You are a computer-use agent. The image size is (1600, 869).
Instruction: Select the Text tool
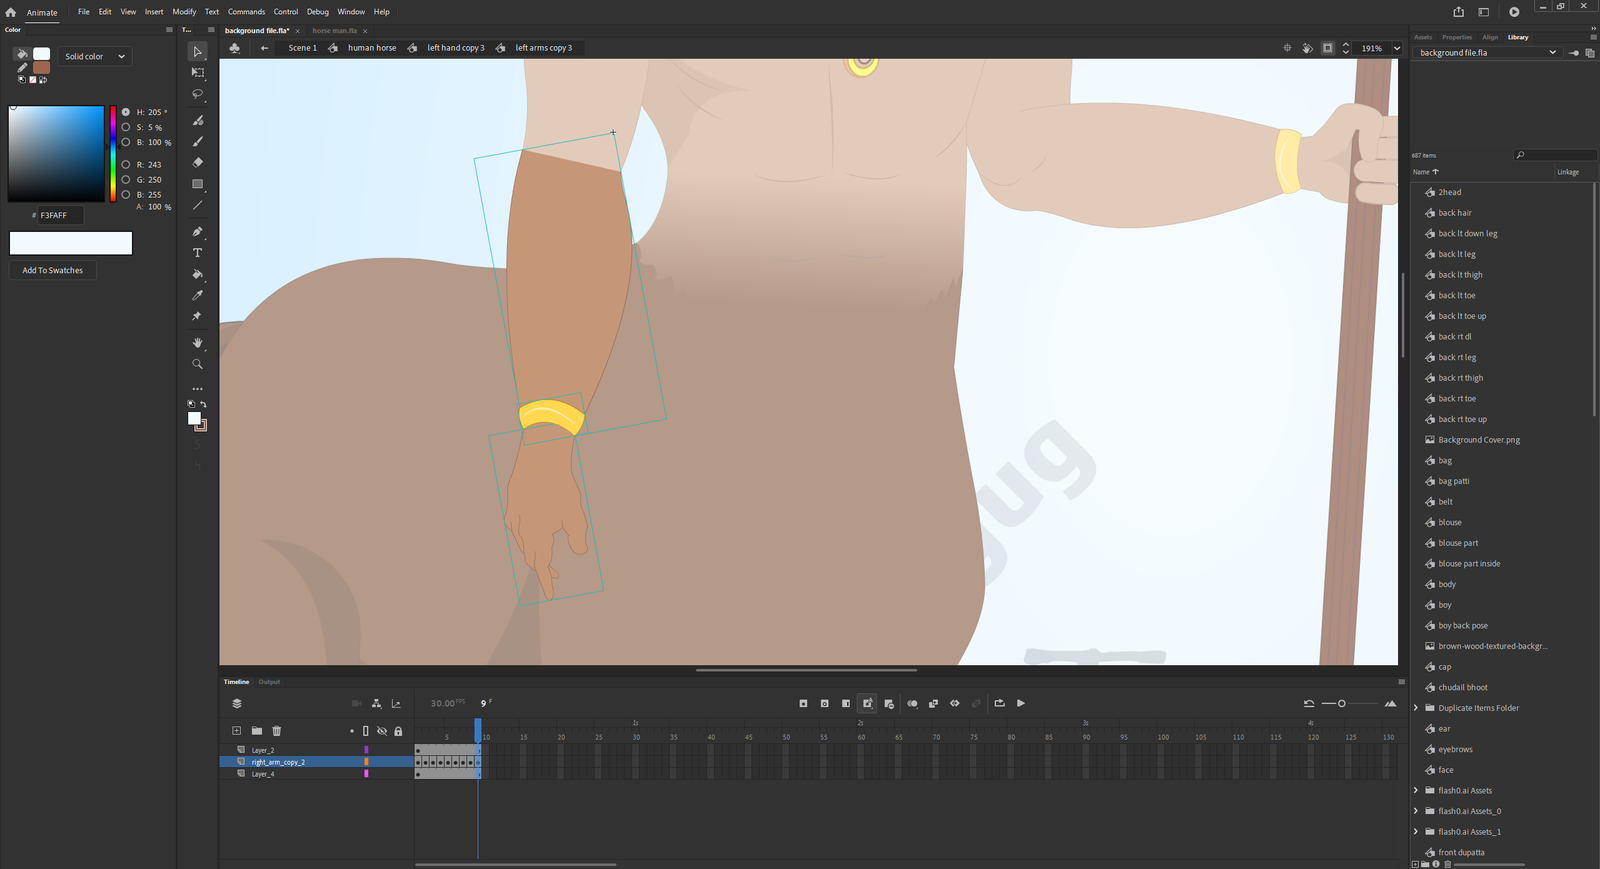[198, 253]
